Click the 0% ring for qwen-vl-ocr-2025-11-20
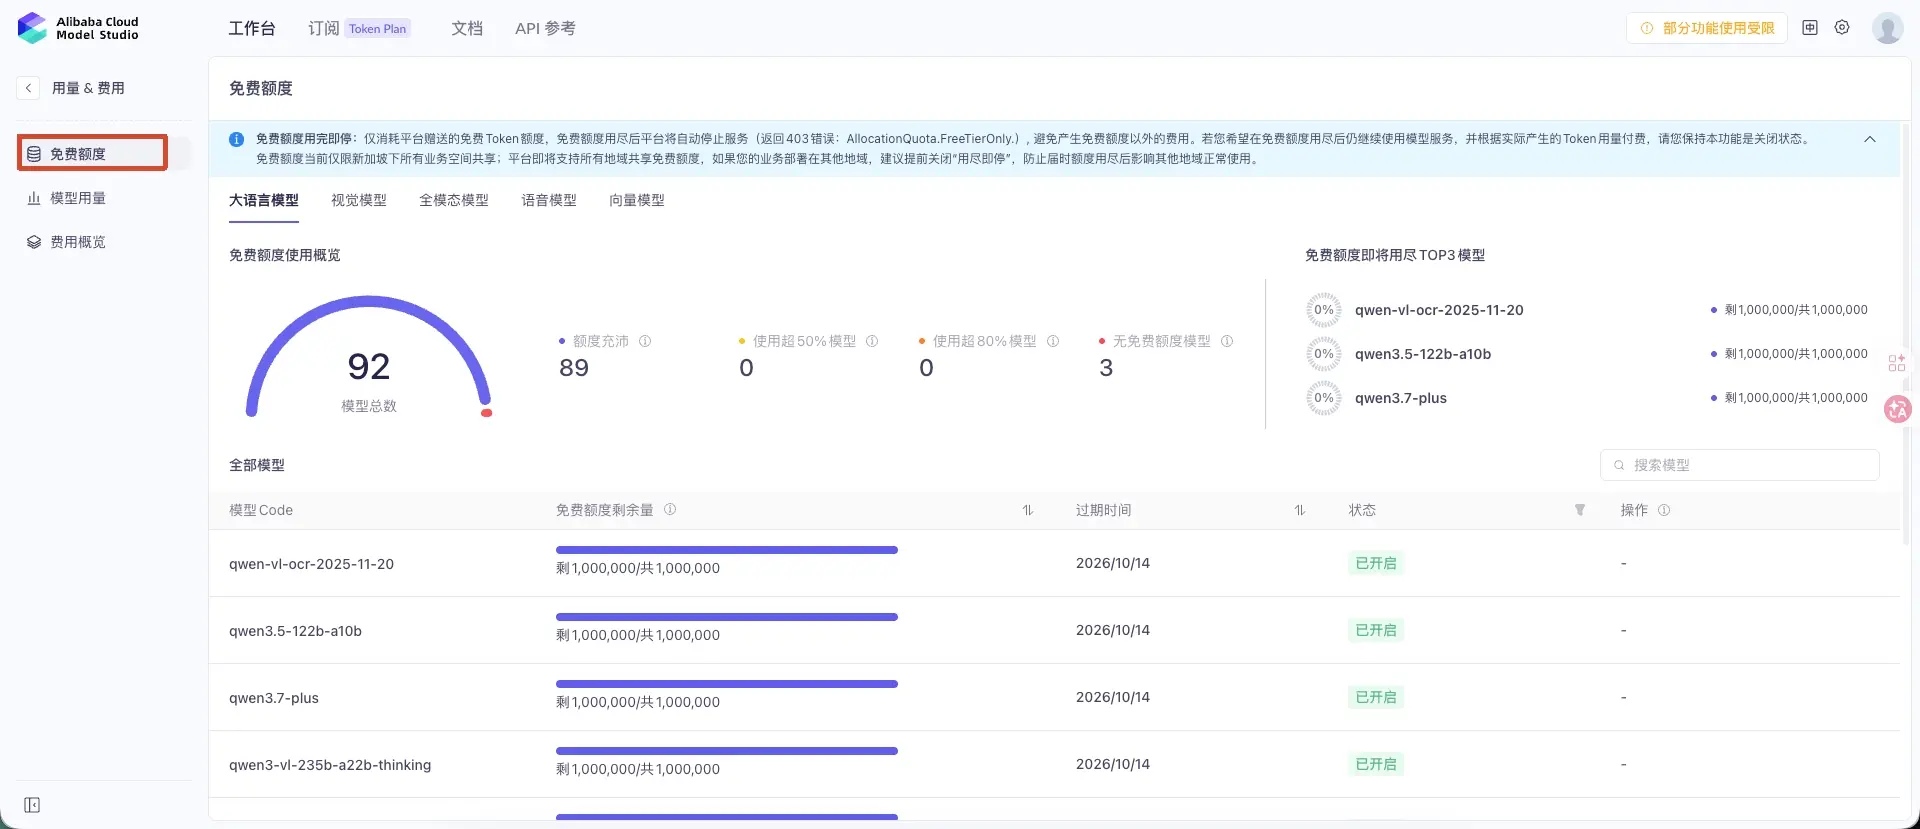Image resolution: width=1920 pixels, height=829 pixels. 1324,310
